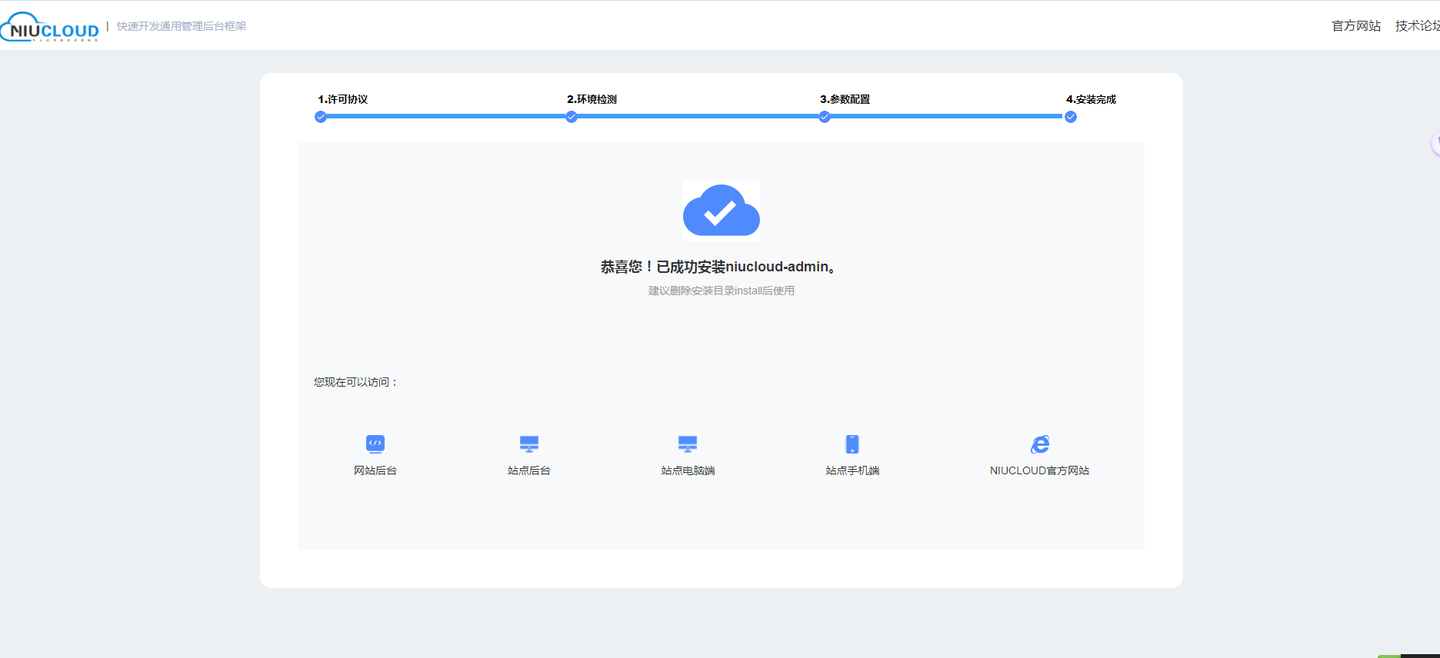1440x658 pixels.
Task: Click the large cloud success checkmark image
Action: [x=721, y=210]
